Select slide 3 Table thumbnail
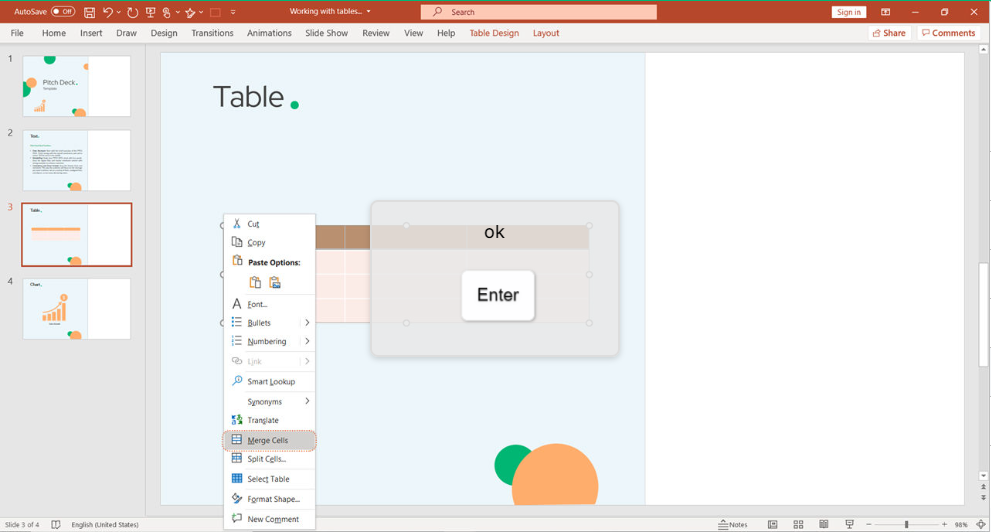The width and height of the screenshot is (991, 532). (x=76, y=234)
